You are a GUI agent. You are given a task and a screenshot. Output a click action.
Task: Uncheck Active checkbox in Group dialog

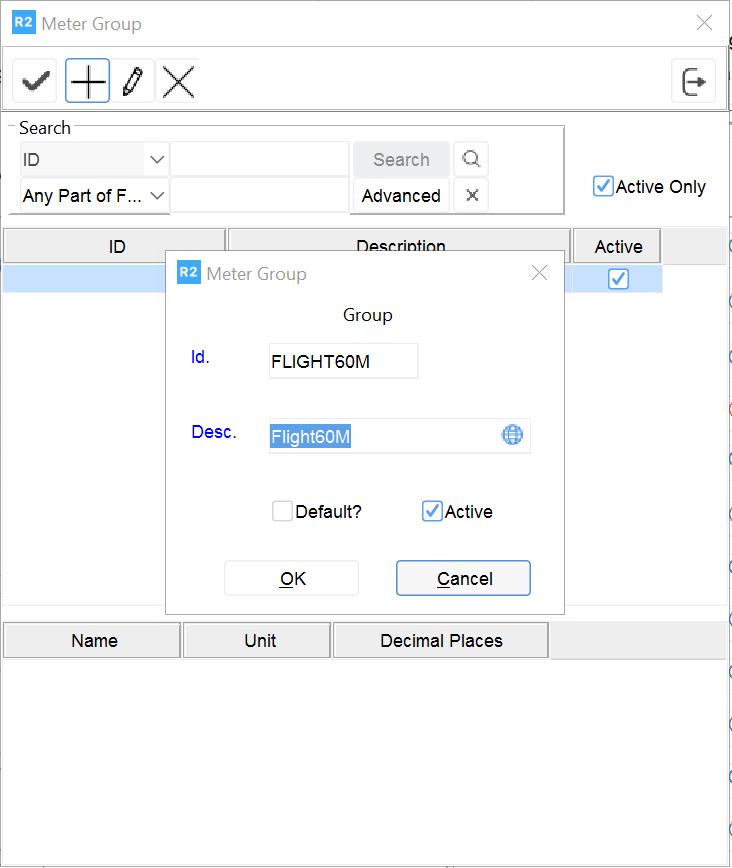tap(432, 512)
